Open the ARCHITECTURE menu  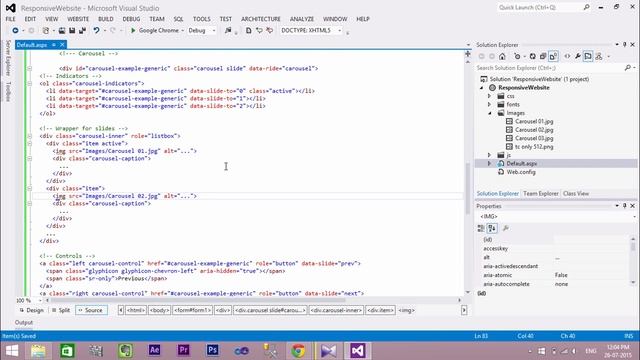[x=260, y=19]
